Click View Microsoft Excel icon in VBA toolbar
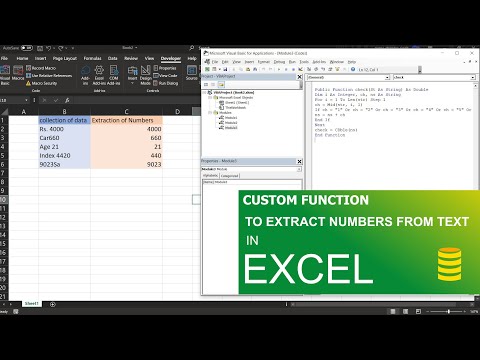 207,69
